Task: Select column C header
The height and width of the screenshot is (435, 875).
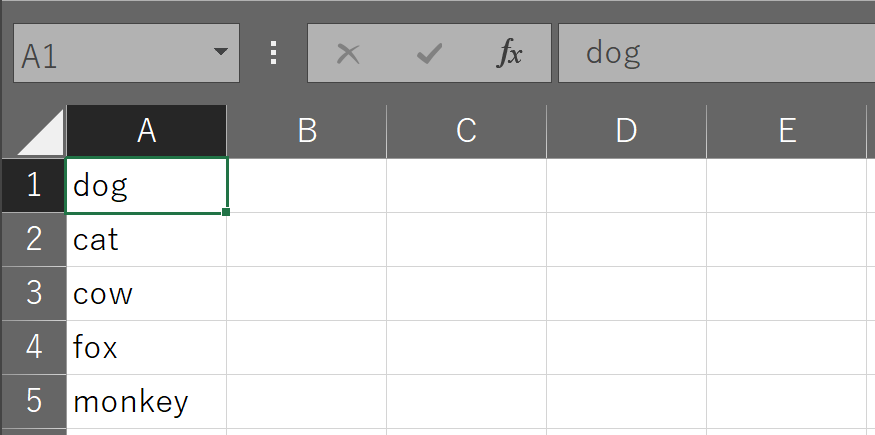Action: coord(467,132)
